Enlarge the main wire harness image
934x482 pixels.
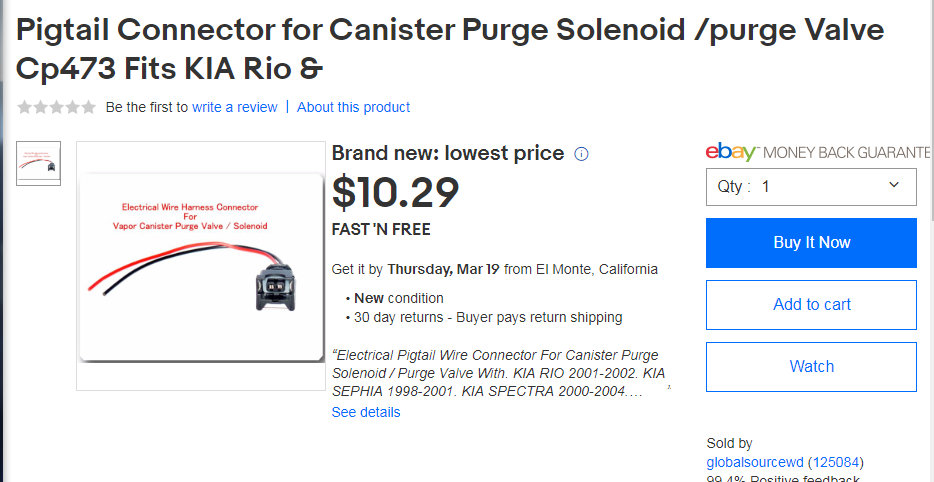tap(201, 265)
